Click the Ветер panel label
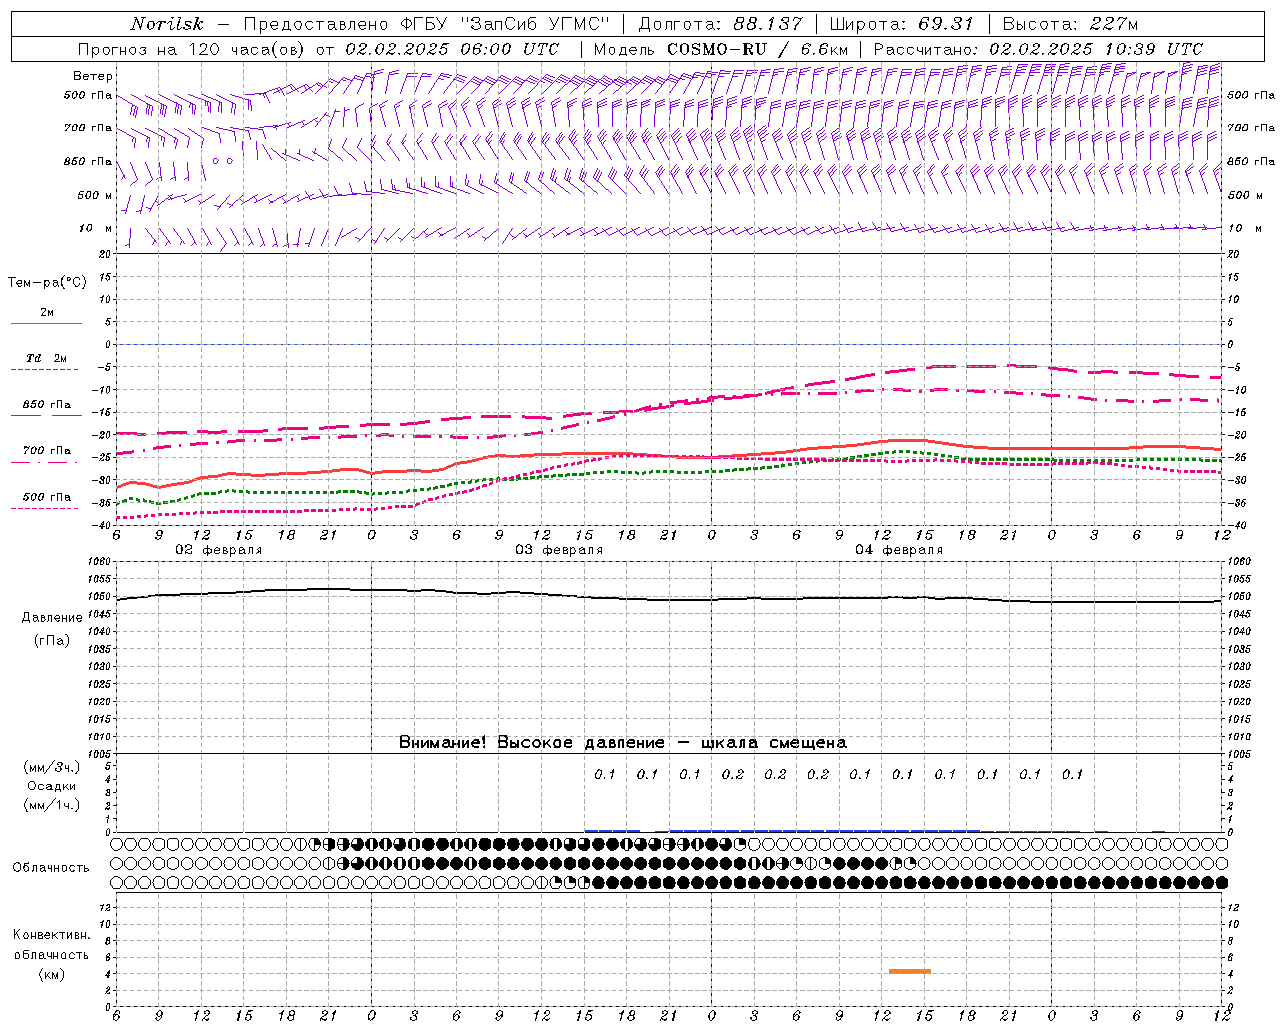The width and height of the screenshot is (1280, 1024). pyautogui.click(x=92, y=76)
